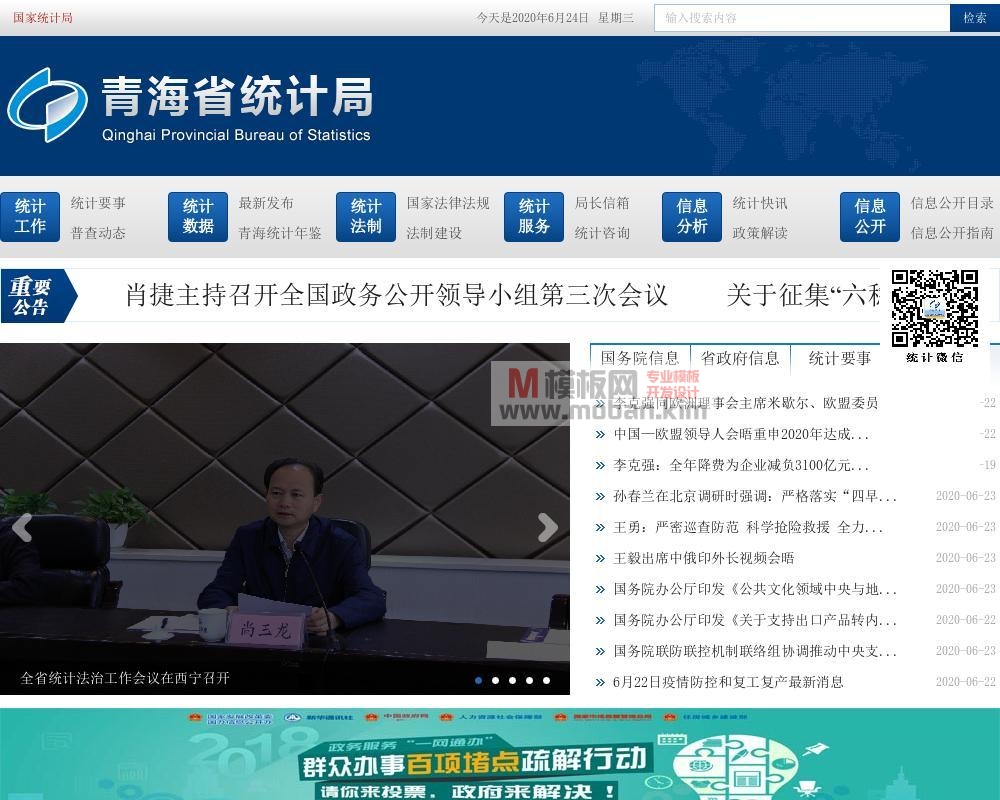The width and height of the screenshot is (1000, 800).
Task: Click arrow bullet beside 孙春兰在北京调研 item
Action: click(x=599, y=497)
